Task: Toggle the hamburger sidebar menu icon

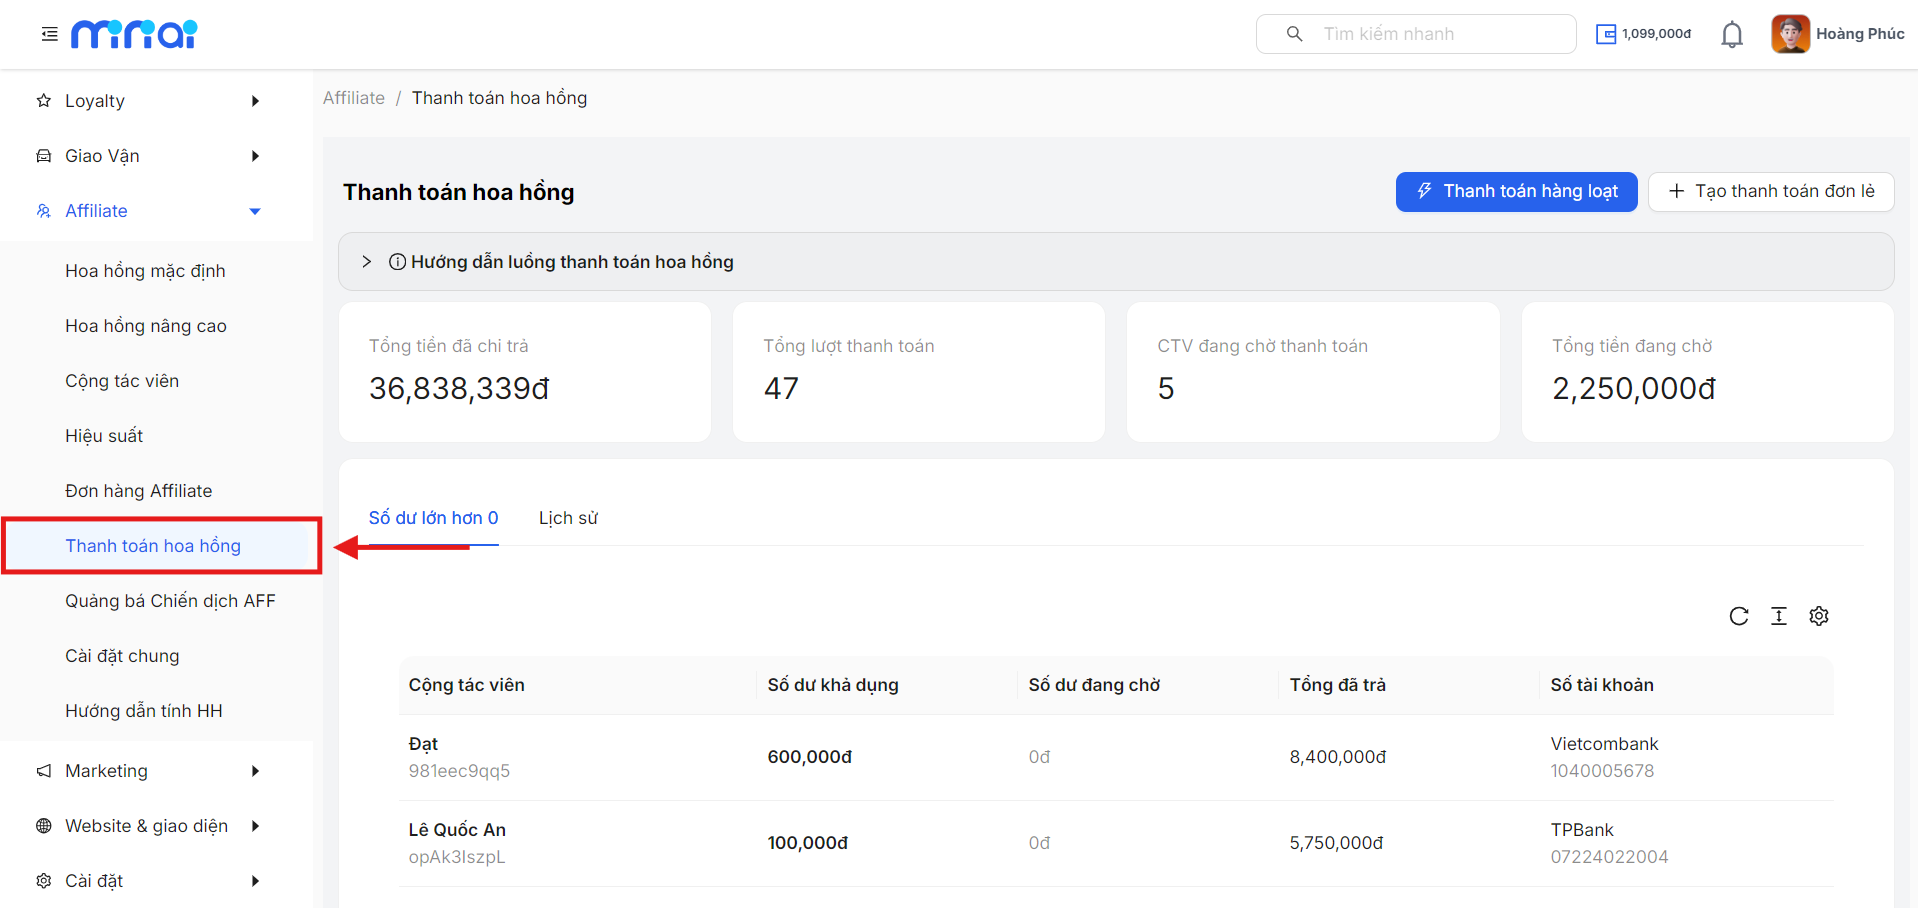Action: (49, 34)
